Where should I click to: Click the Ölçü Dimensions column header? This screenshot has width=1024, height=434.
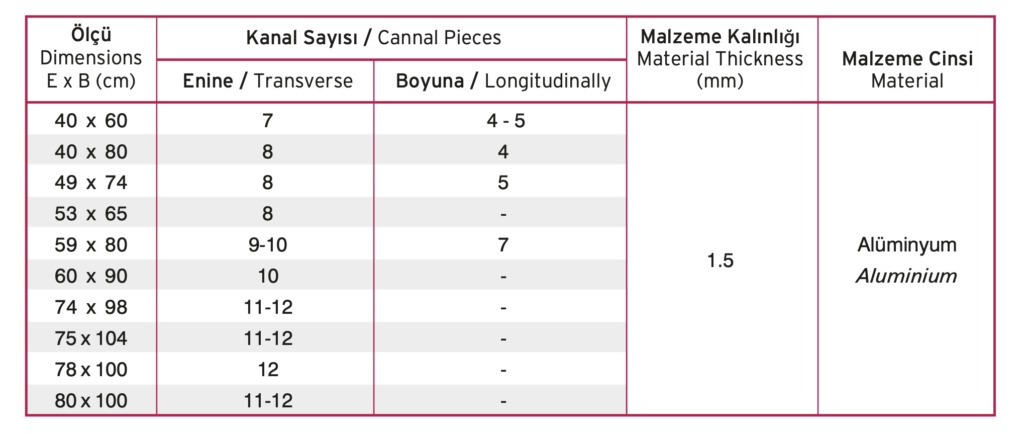[91, 58]
